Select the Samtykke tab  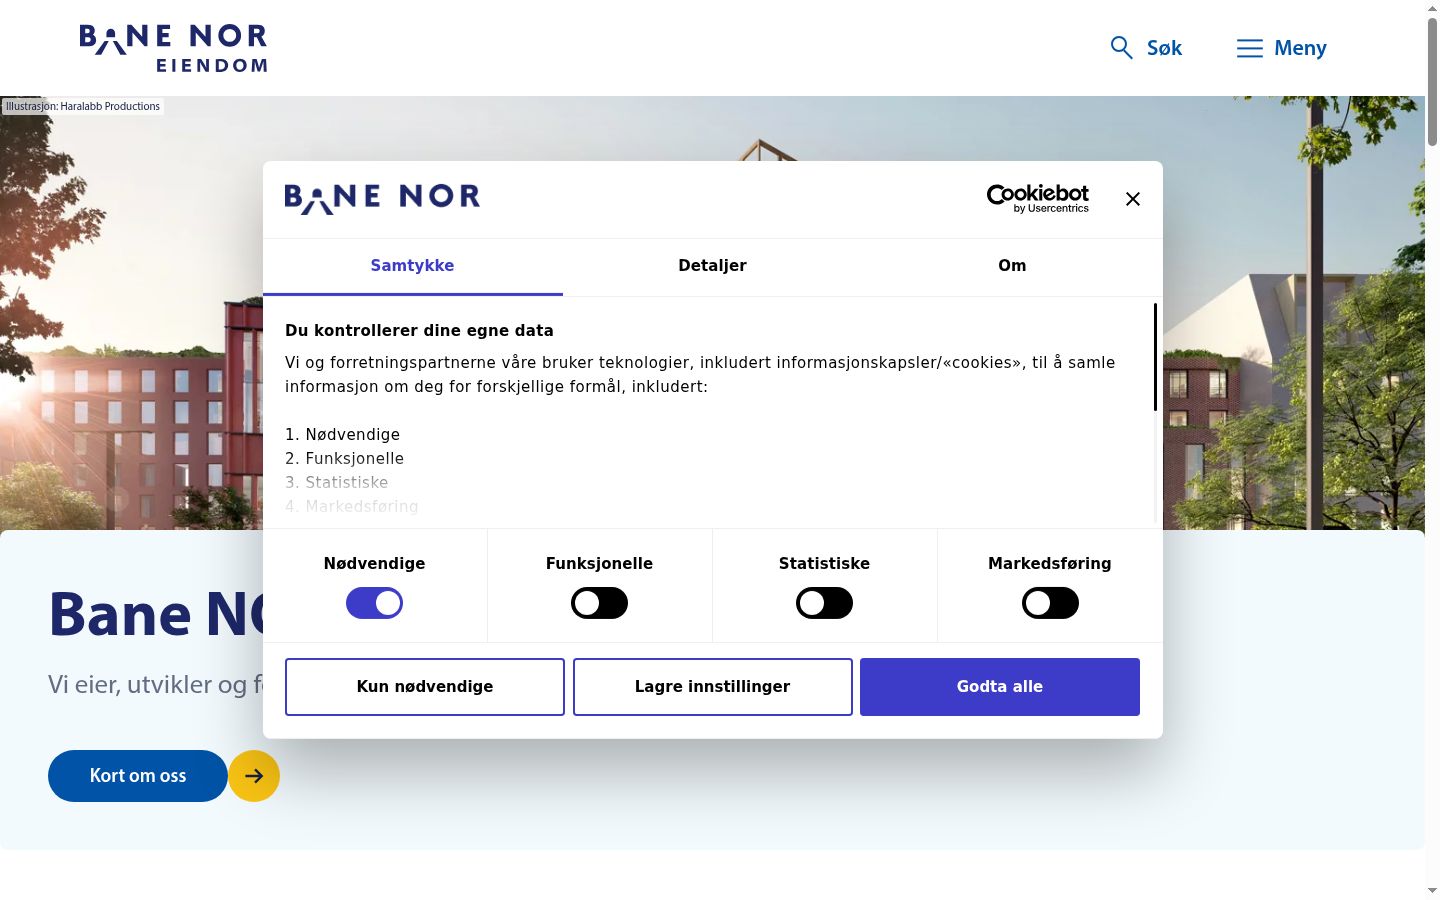413,266
